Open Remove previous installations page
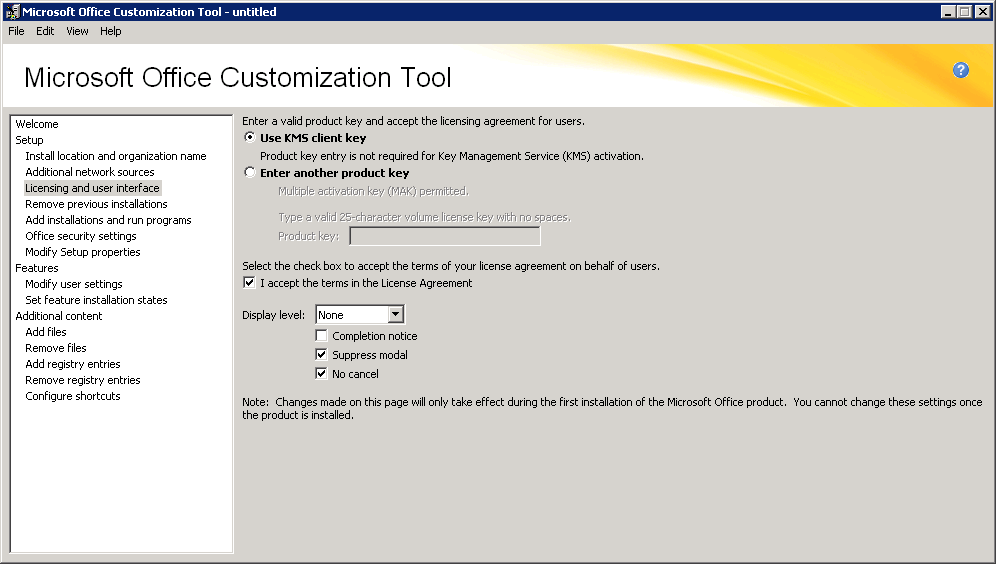Image resolution: width=996 pixels, height=564 pixels. pos(96,204)
